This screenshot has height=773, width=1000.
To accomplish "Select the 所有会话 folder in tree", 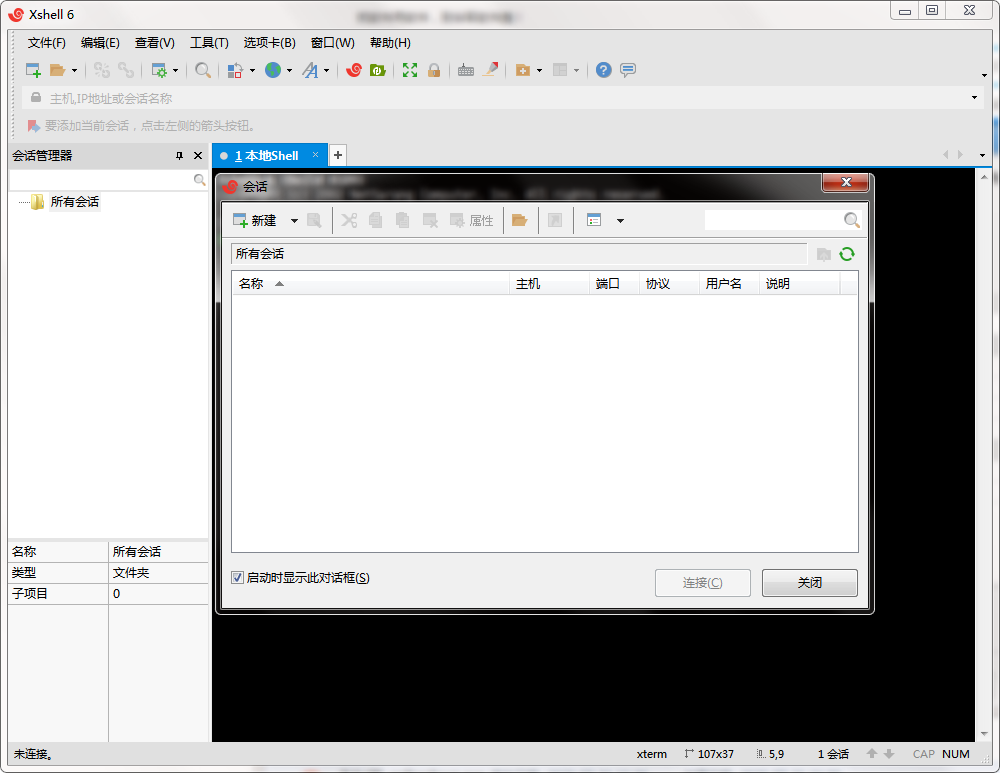I will [75, 202].
